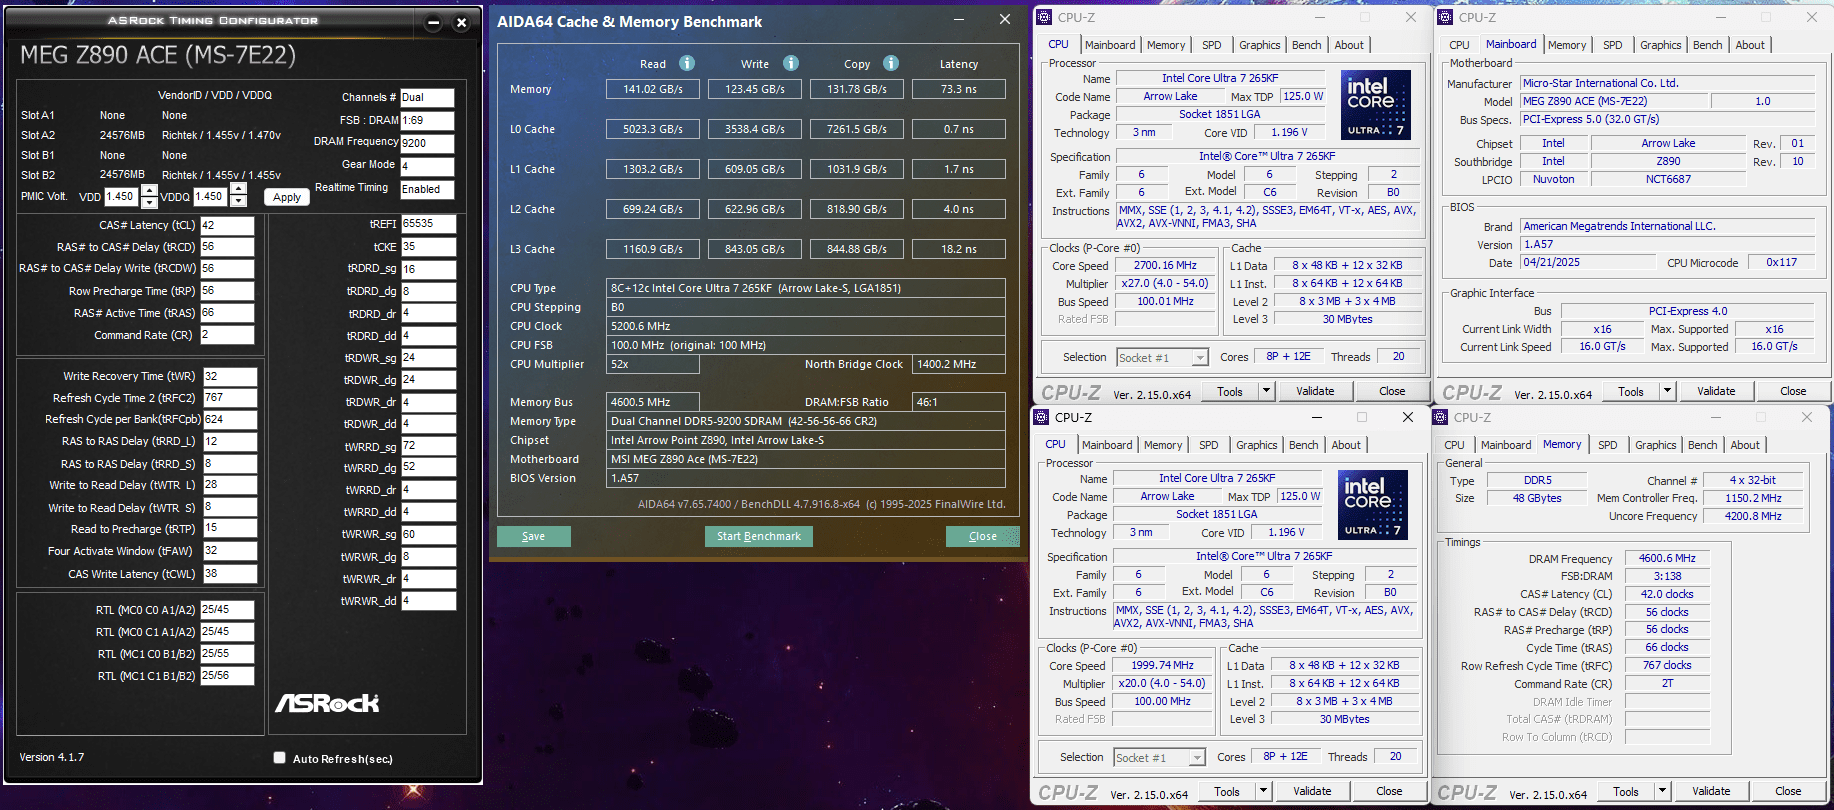This screenshot has width=1834, height=810.
Task: Click the tREFI value field showing 65535
Action: click(428, 224)
